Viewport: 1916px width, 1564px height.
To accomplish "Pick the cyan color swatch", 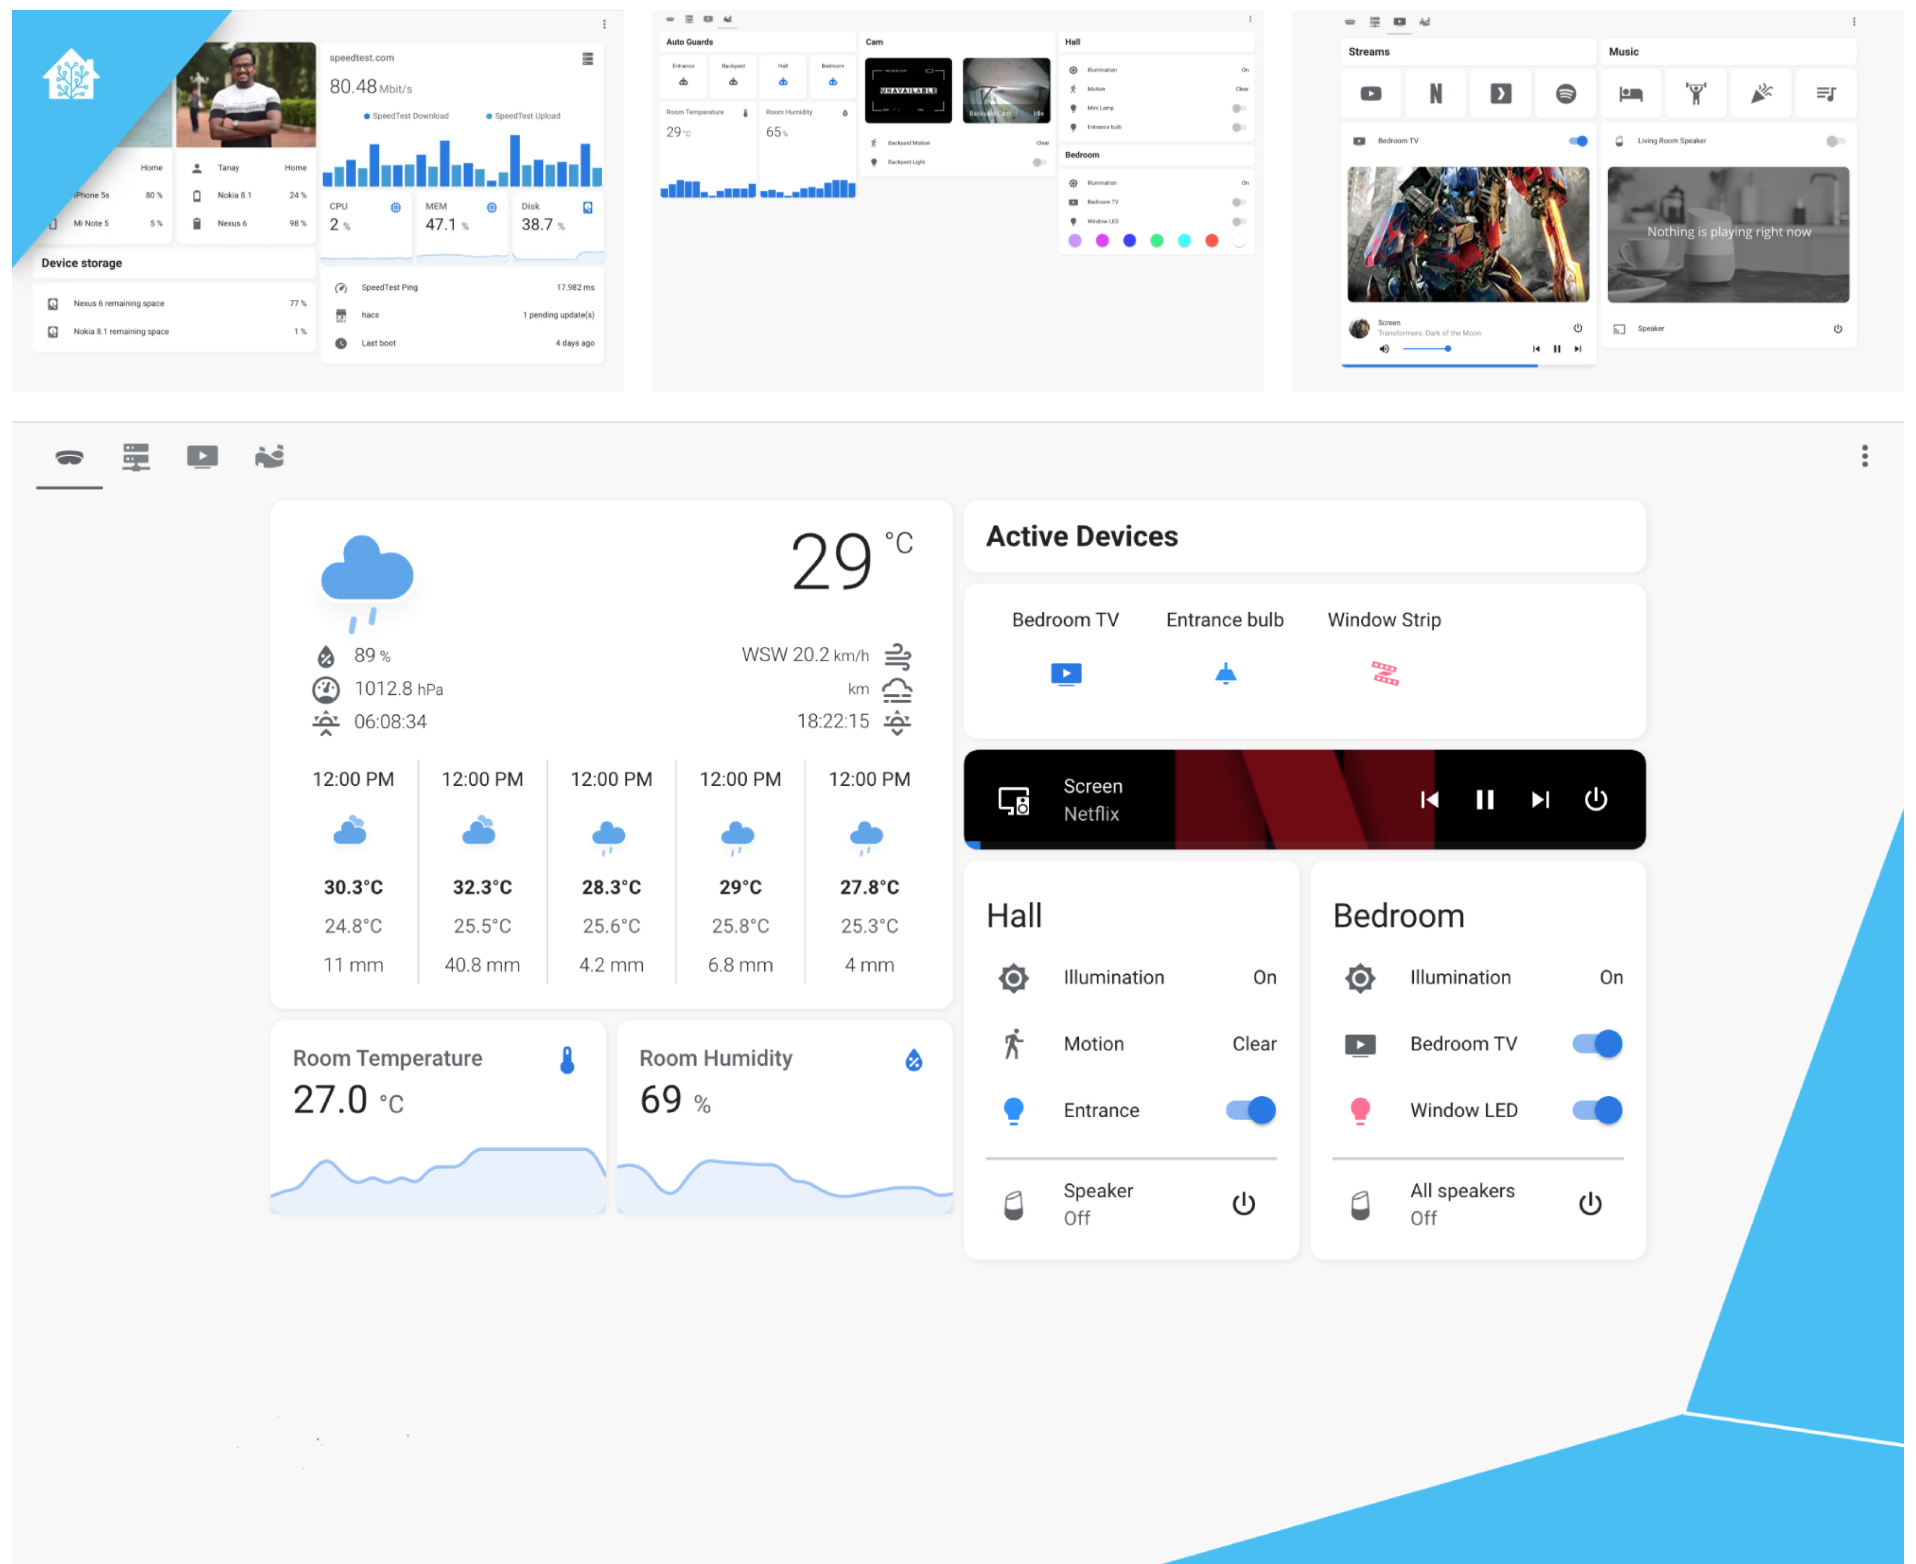I will (x=1184, y=241).
